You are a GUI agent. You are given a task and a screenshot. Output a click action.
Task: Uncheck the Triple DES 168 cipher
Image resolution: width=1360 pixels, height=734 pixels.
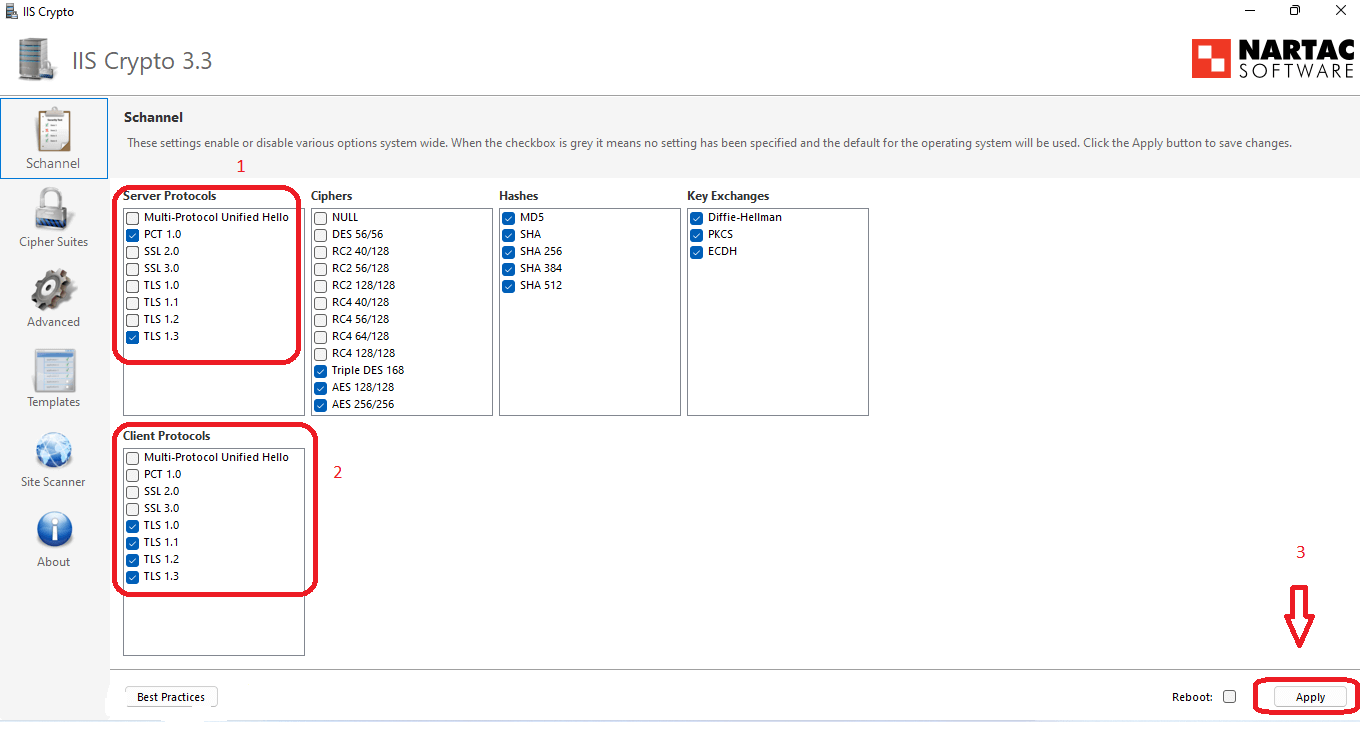point(321,370)
